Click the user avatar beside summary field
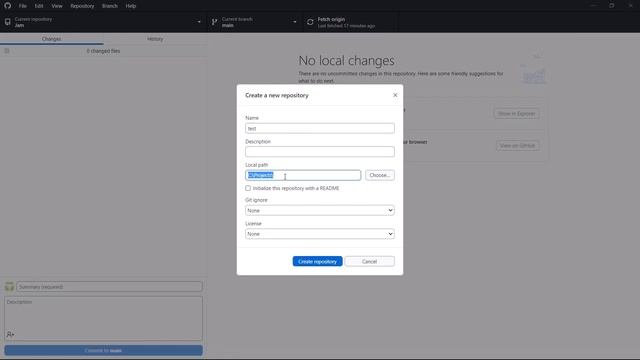The image size is (640, 360). click(x=9, y=287)
